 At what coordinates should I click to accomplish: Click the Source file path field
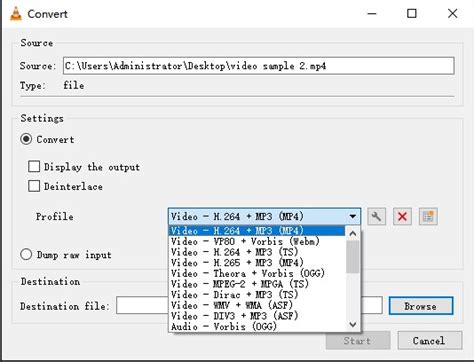coord(259,66)
